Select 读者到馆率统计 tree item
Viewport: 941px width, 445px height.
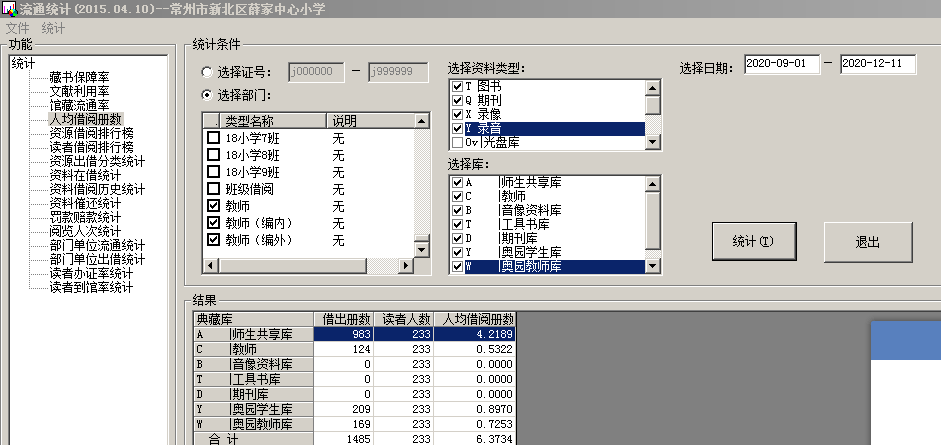(91, 287)
